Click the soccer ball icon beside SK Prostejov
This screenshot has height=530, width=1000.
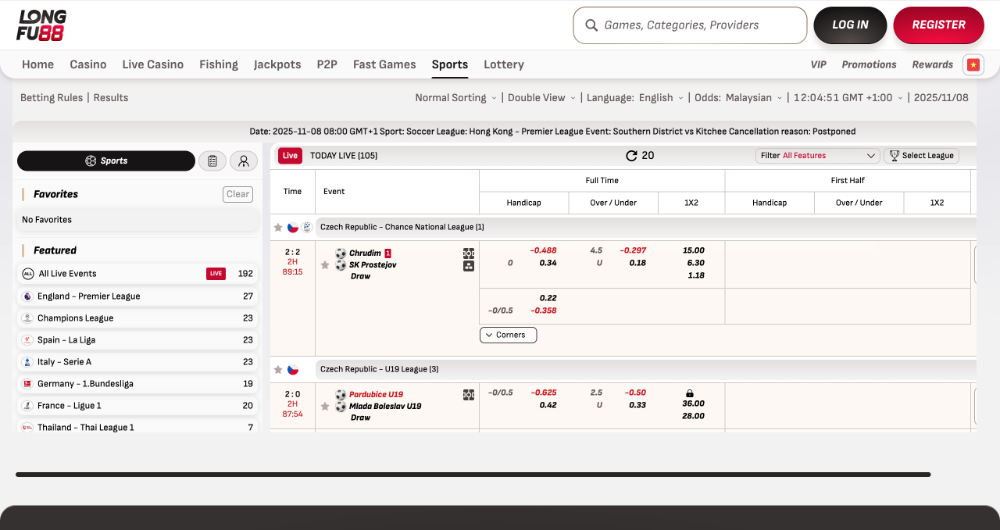341,265
